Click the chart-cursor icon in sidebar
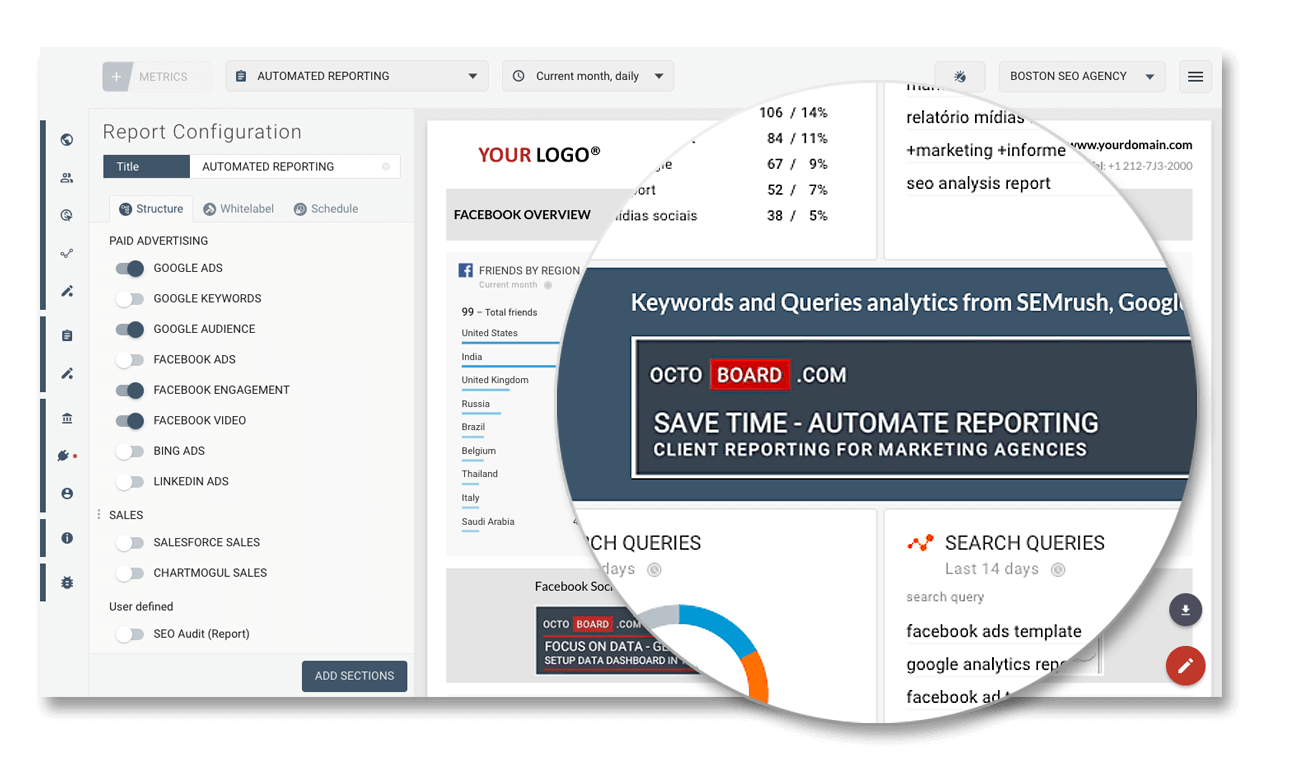The height and width of the screenshot is (775, 1300). pos(67,215)
